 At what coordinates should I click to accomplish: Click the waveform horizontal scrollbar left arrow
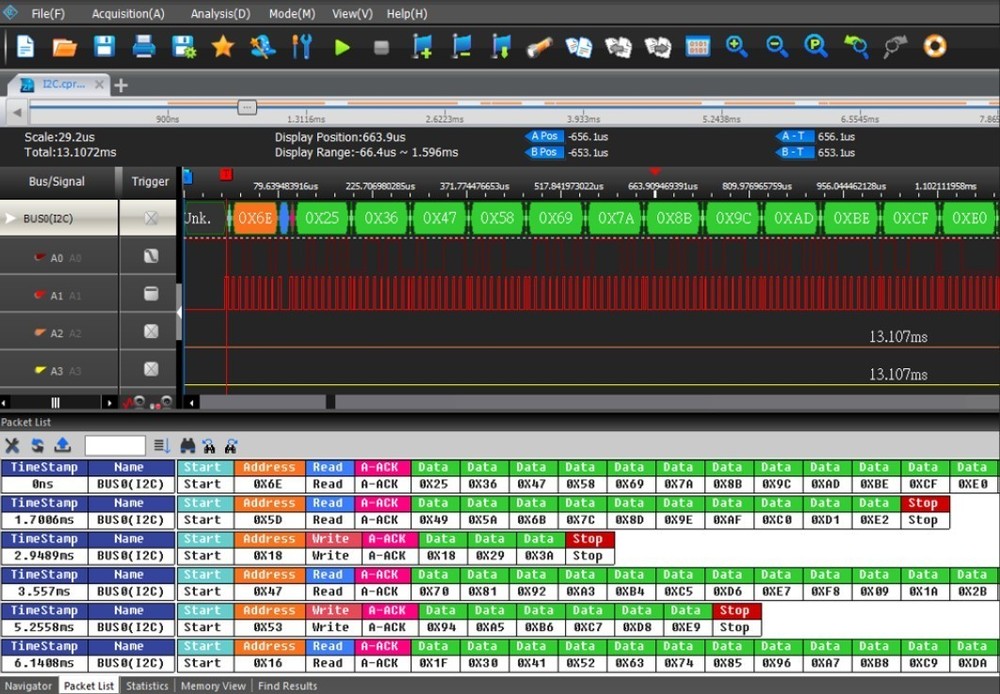tap(191, 402)
